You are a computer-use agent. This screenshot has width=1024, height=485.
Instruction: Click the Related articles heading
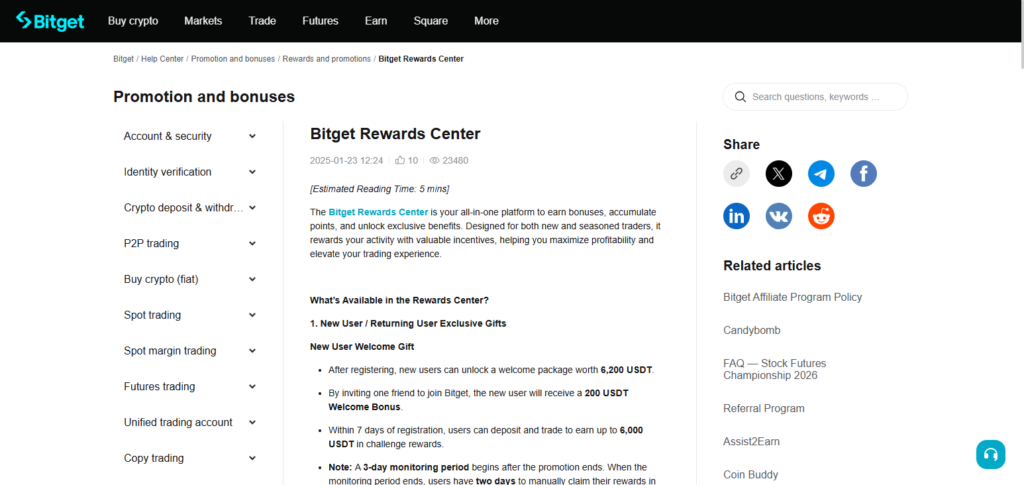coord(772,266)
